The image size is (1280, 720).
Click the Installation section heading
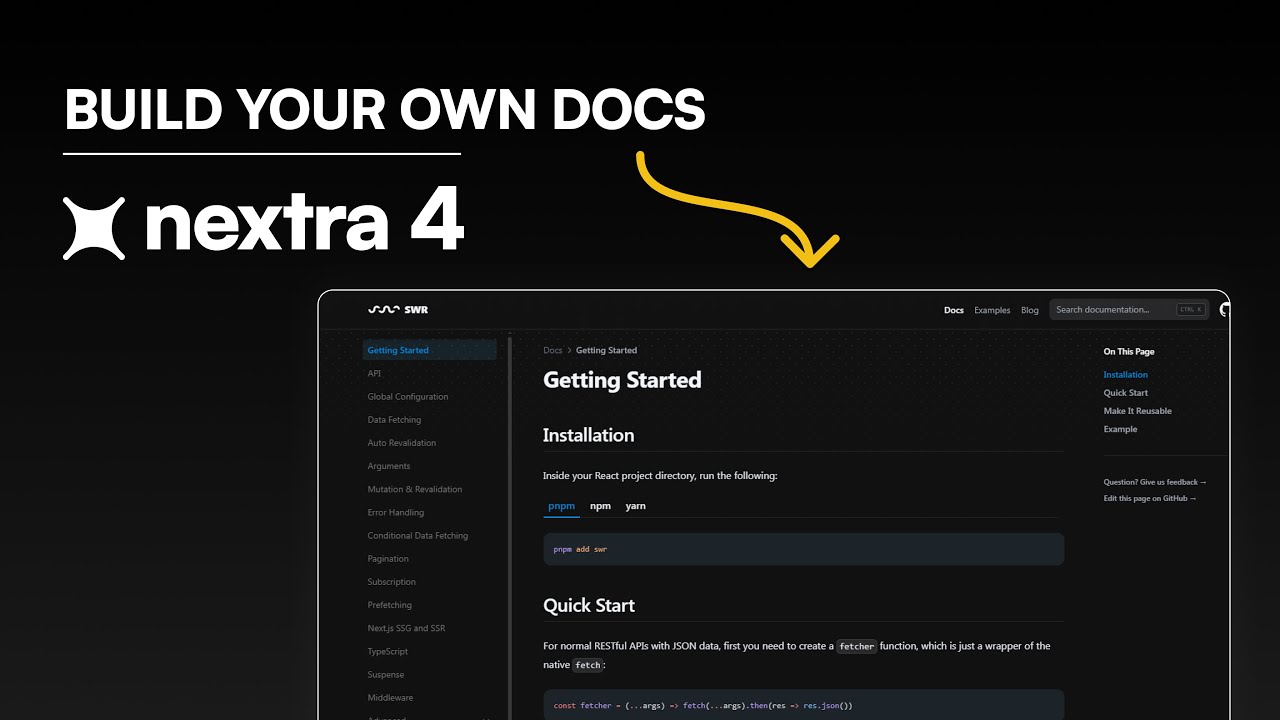coord(589,435)
